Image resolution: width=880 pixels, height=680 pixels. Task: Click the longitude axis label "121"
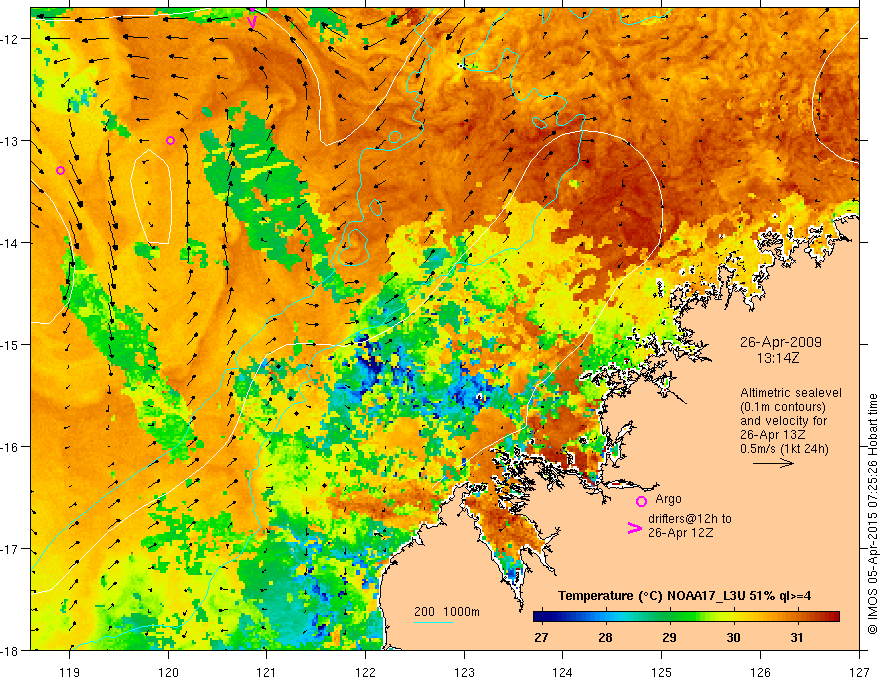[x=267, y=672]
